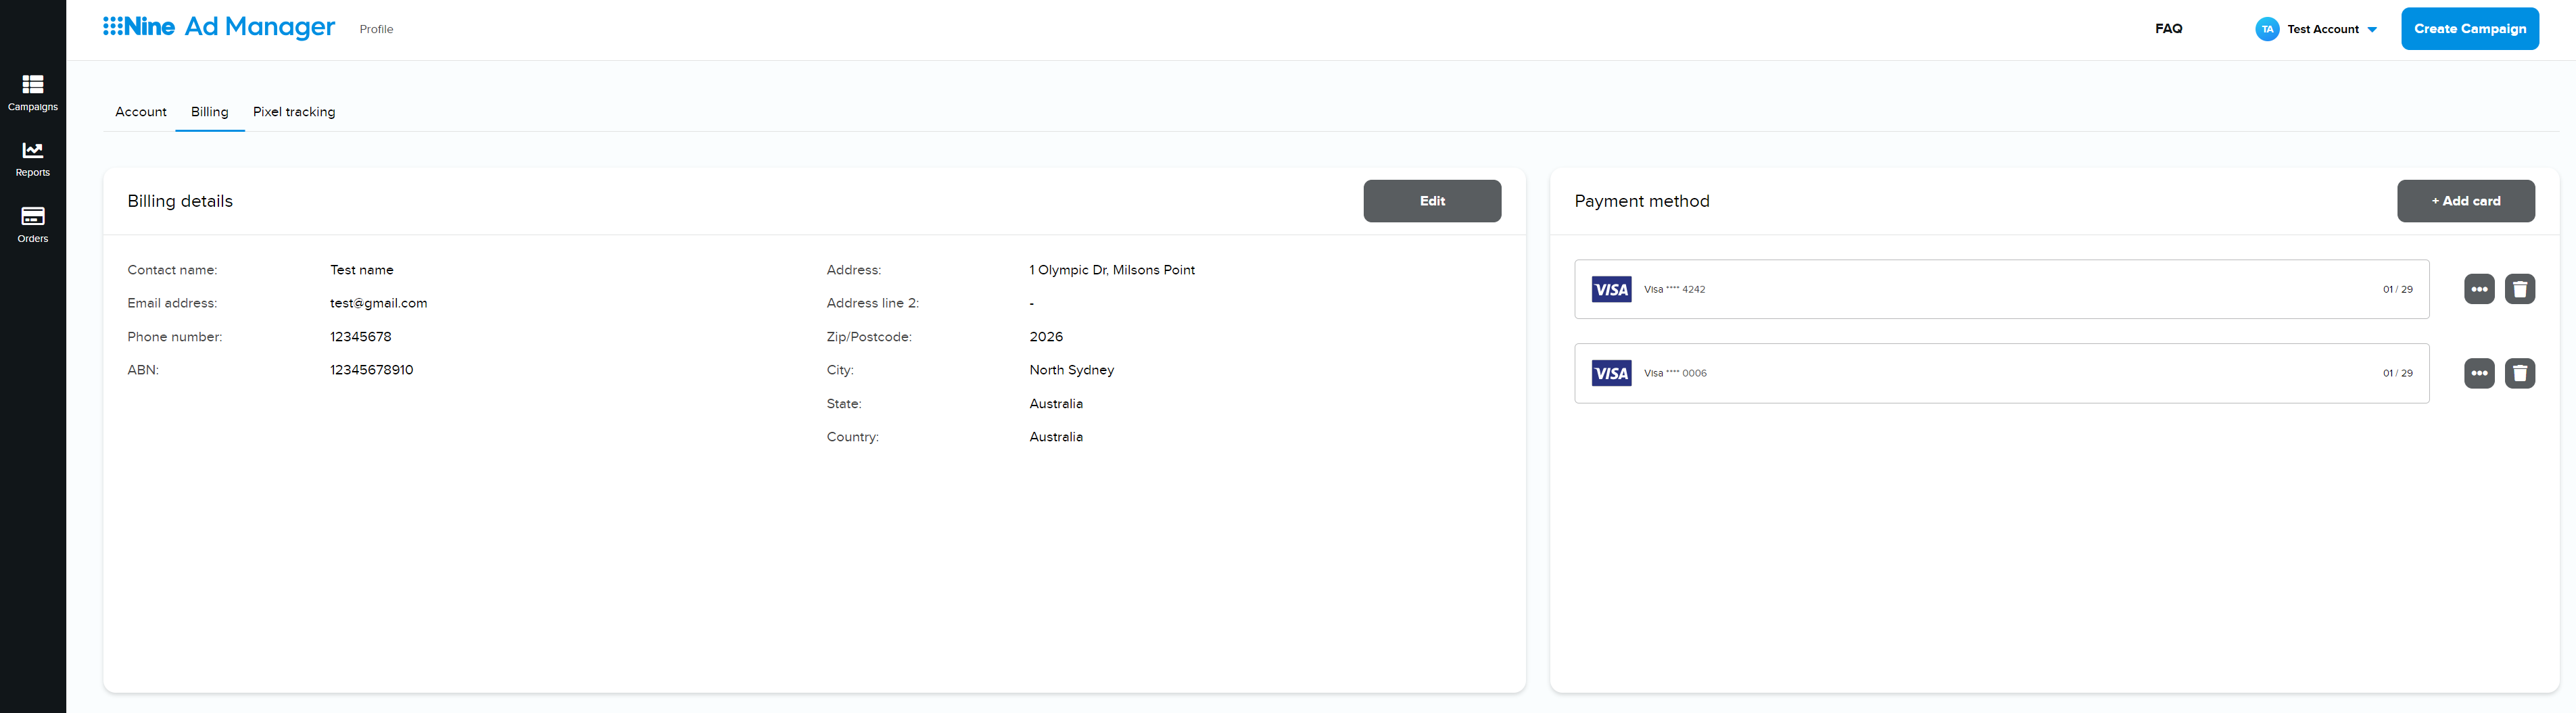Click the city value North Sydney
Screen dimensions: 2576x713
pyautogui.click(x=1072, y=370)
